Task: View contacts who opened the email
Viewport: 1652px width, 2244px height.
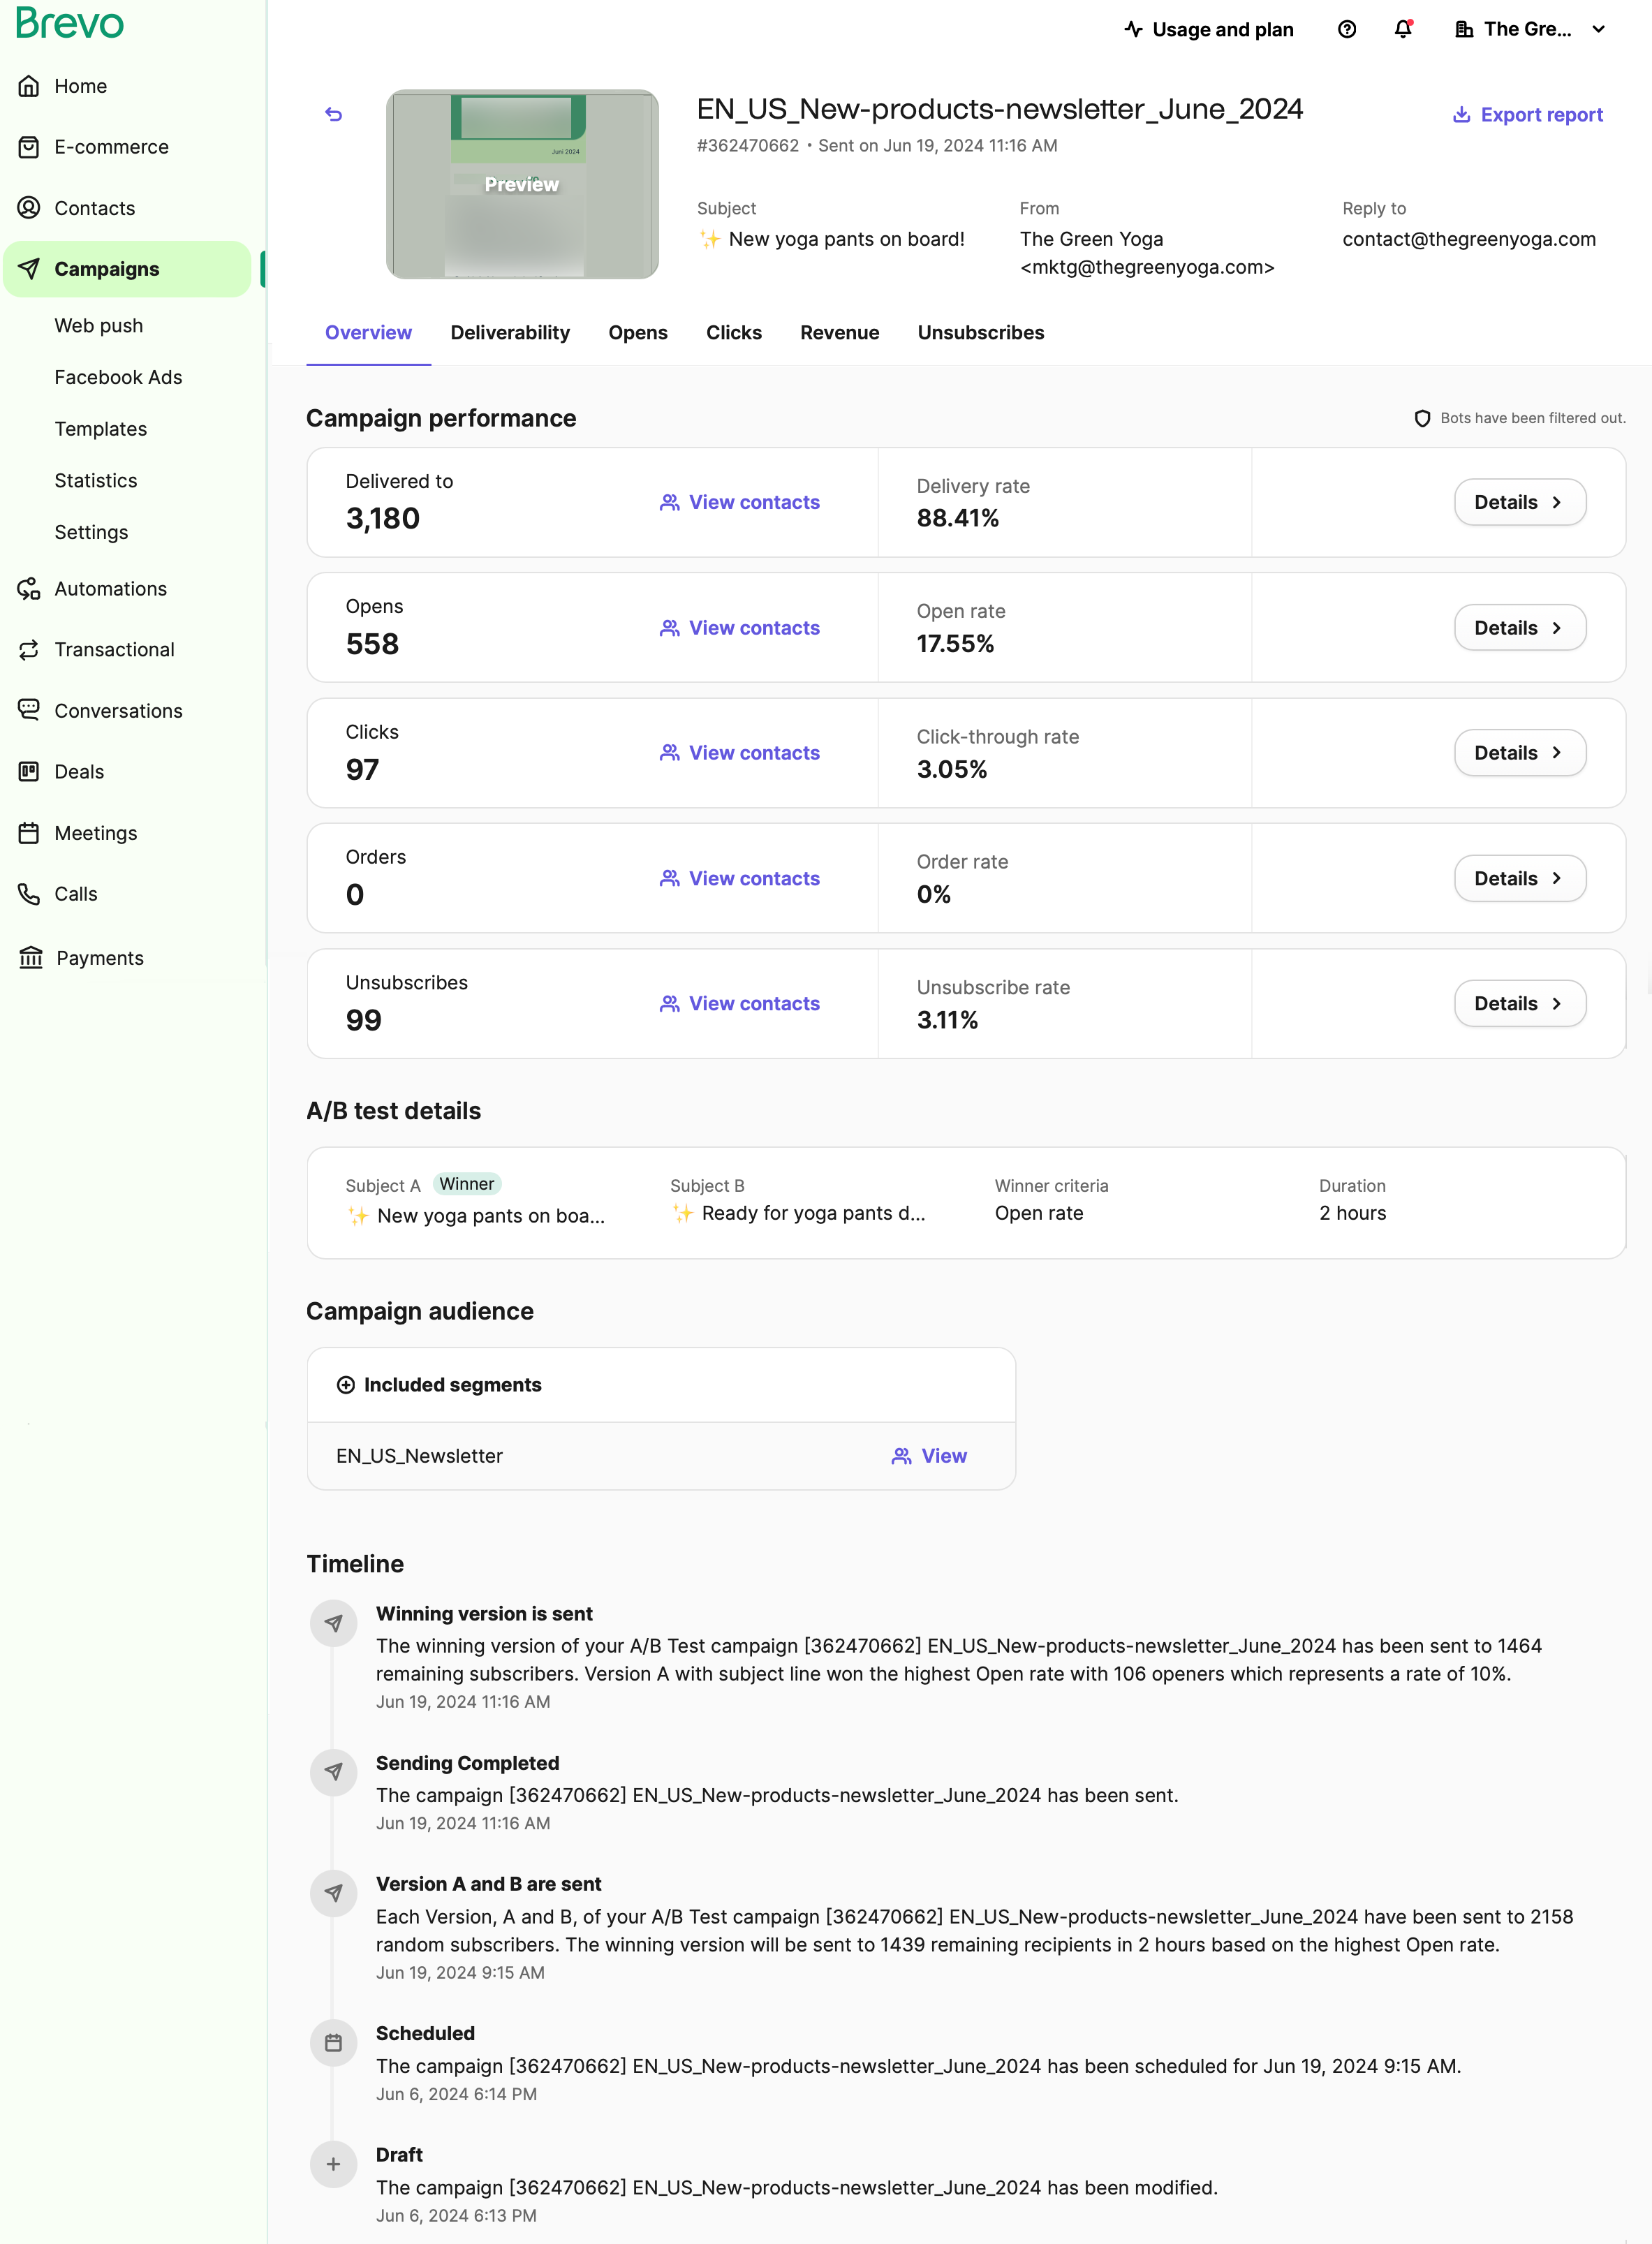Action: click(x=740, y=628)
